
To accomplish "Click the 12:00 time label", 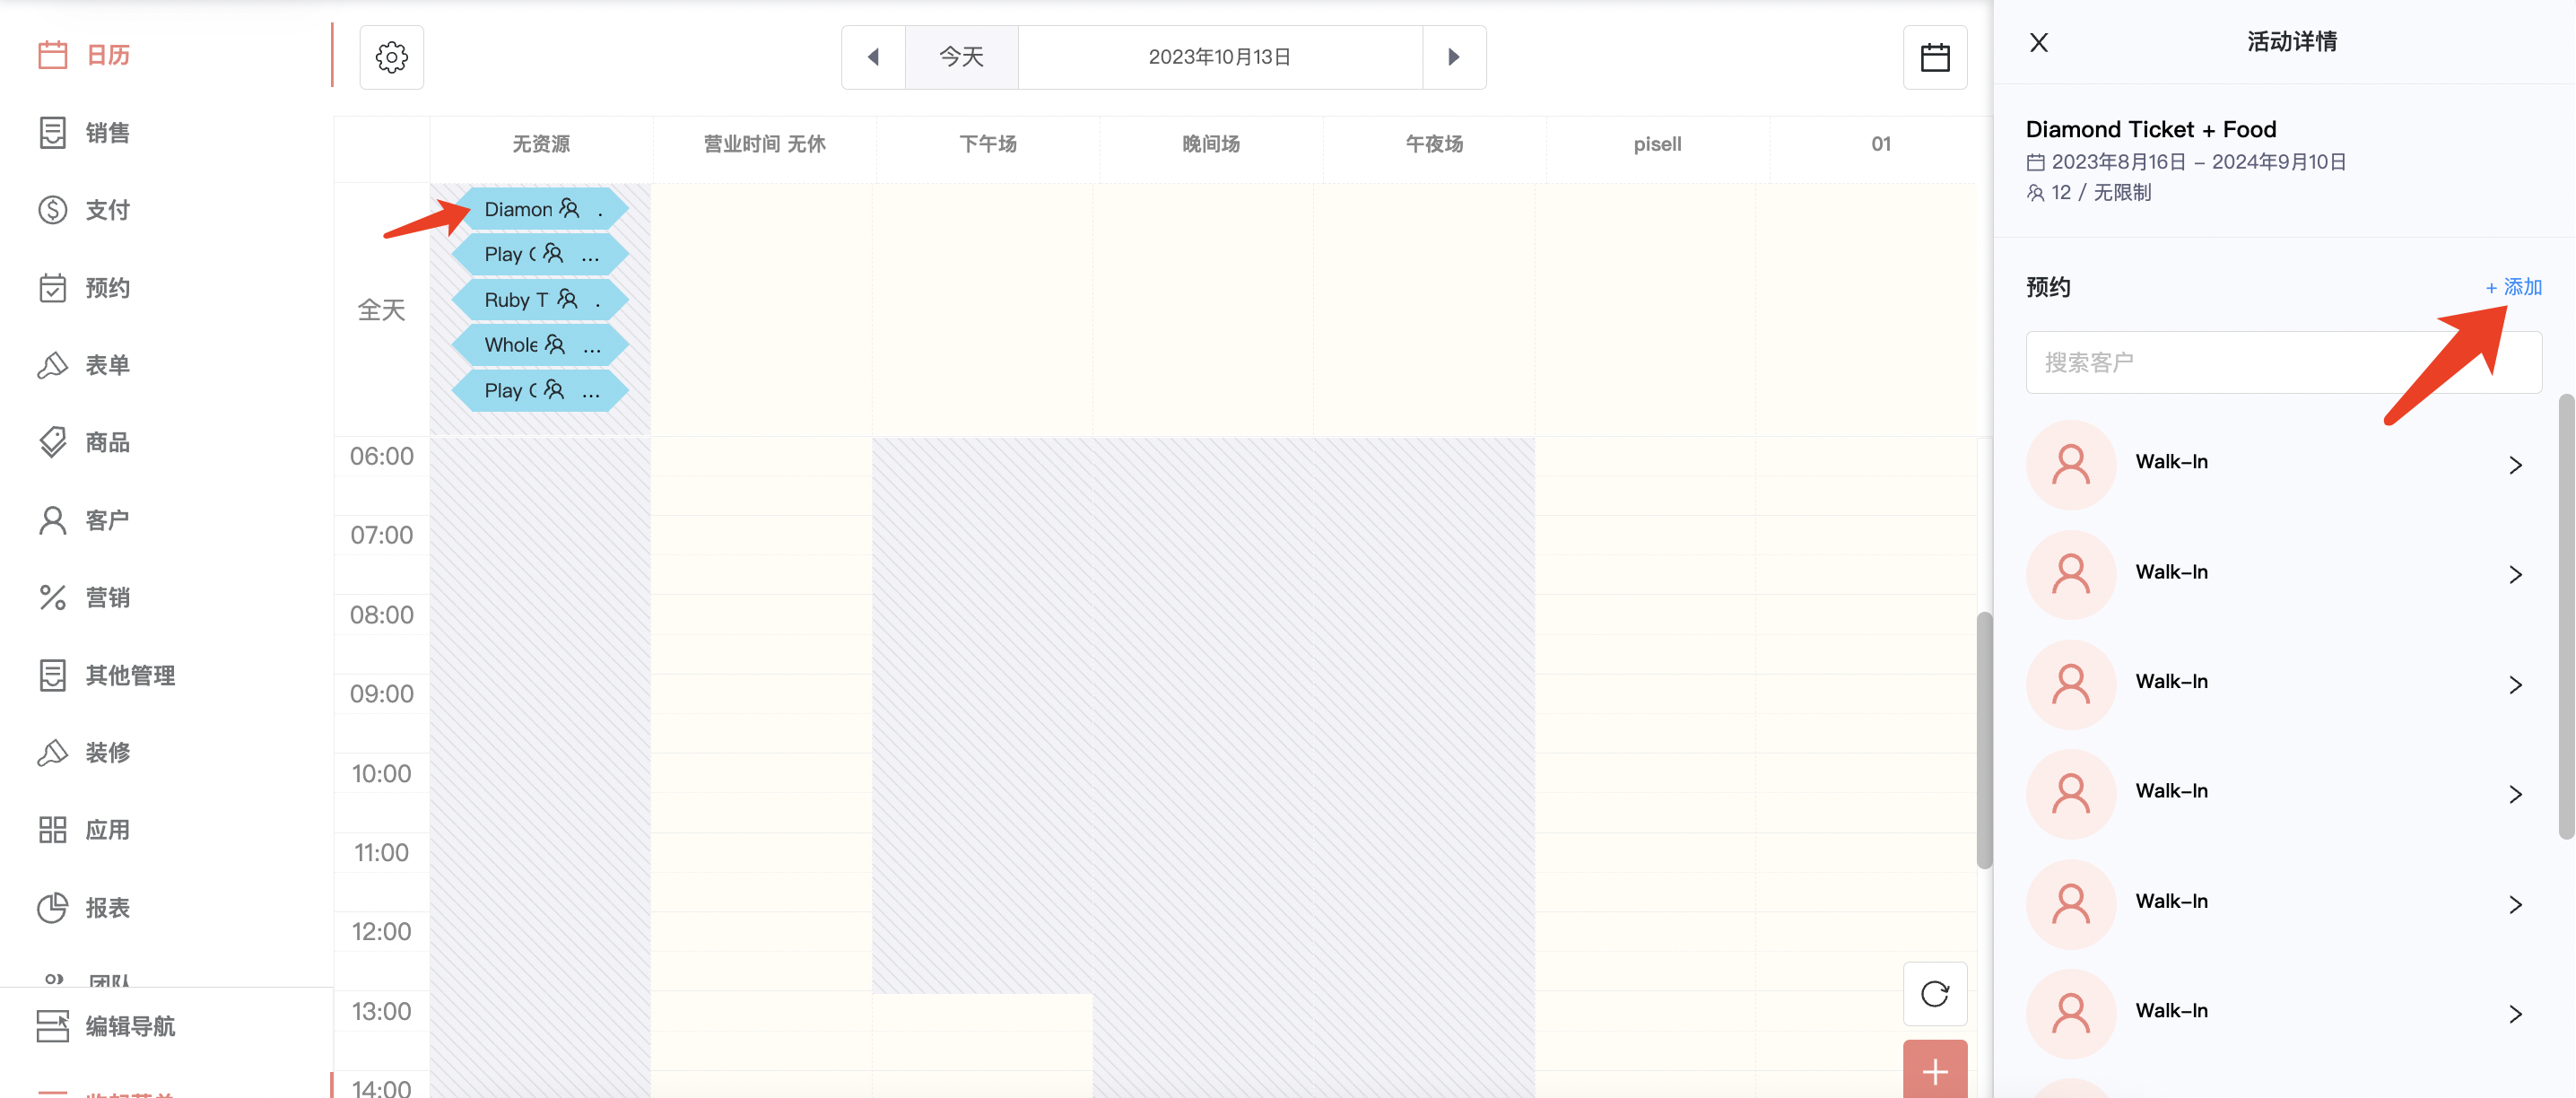I will point(381,931).
